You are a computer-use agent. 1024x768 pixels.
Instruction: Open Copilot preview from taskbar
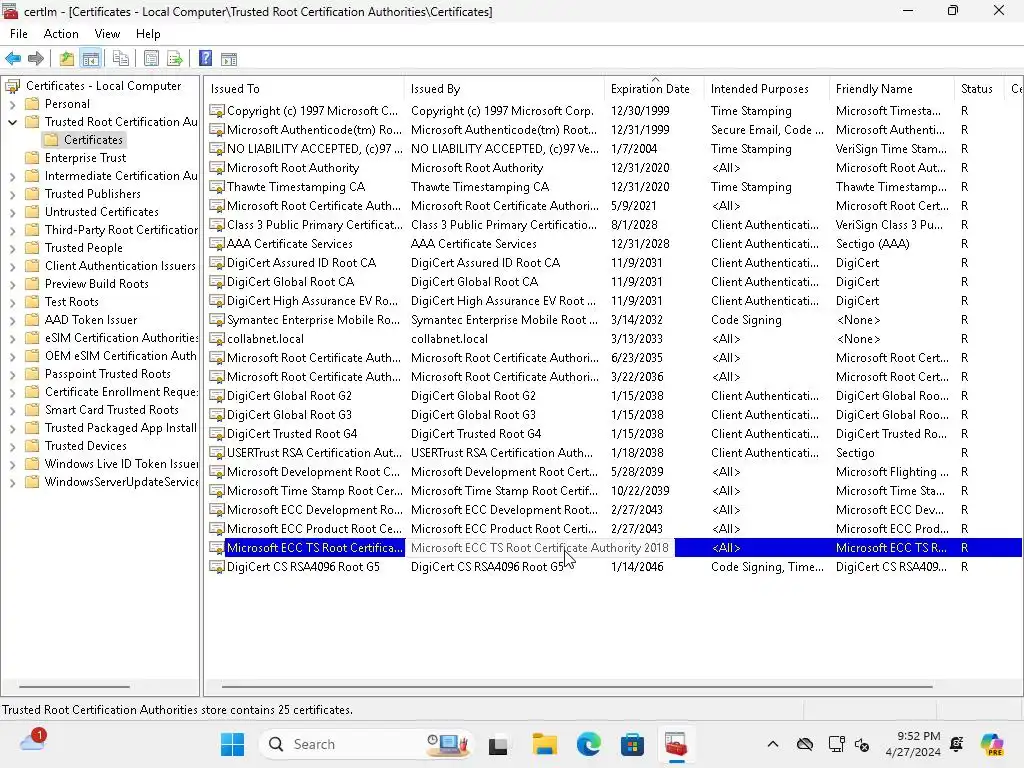[992, 744]
